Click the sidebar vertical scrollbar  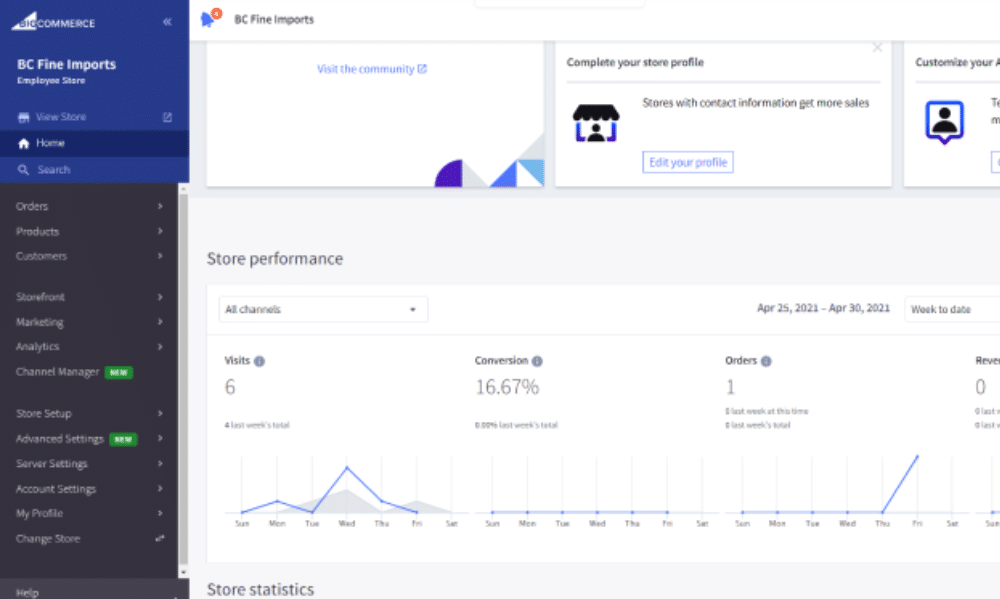[x=182, y=380]
